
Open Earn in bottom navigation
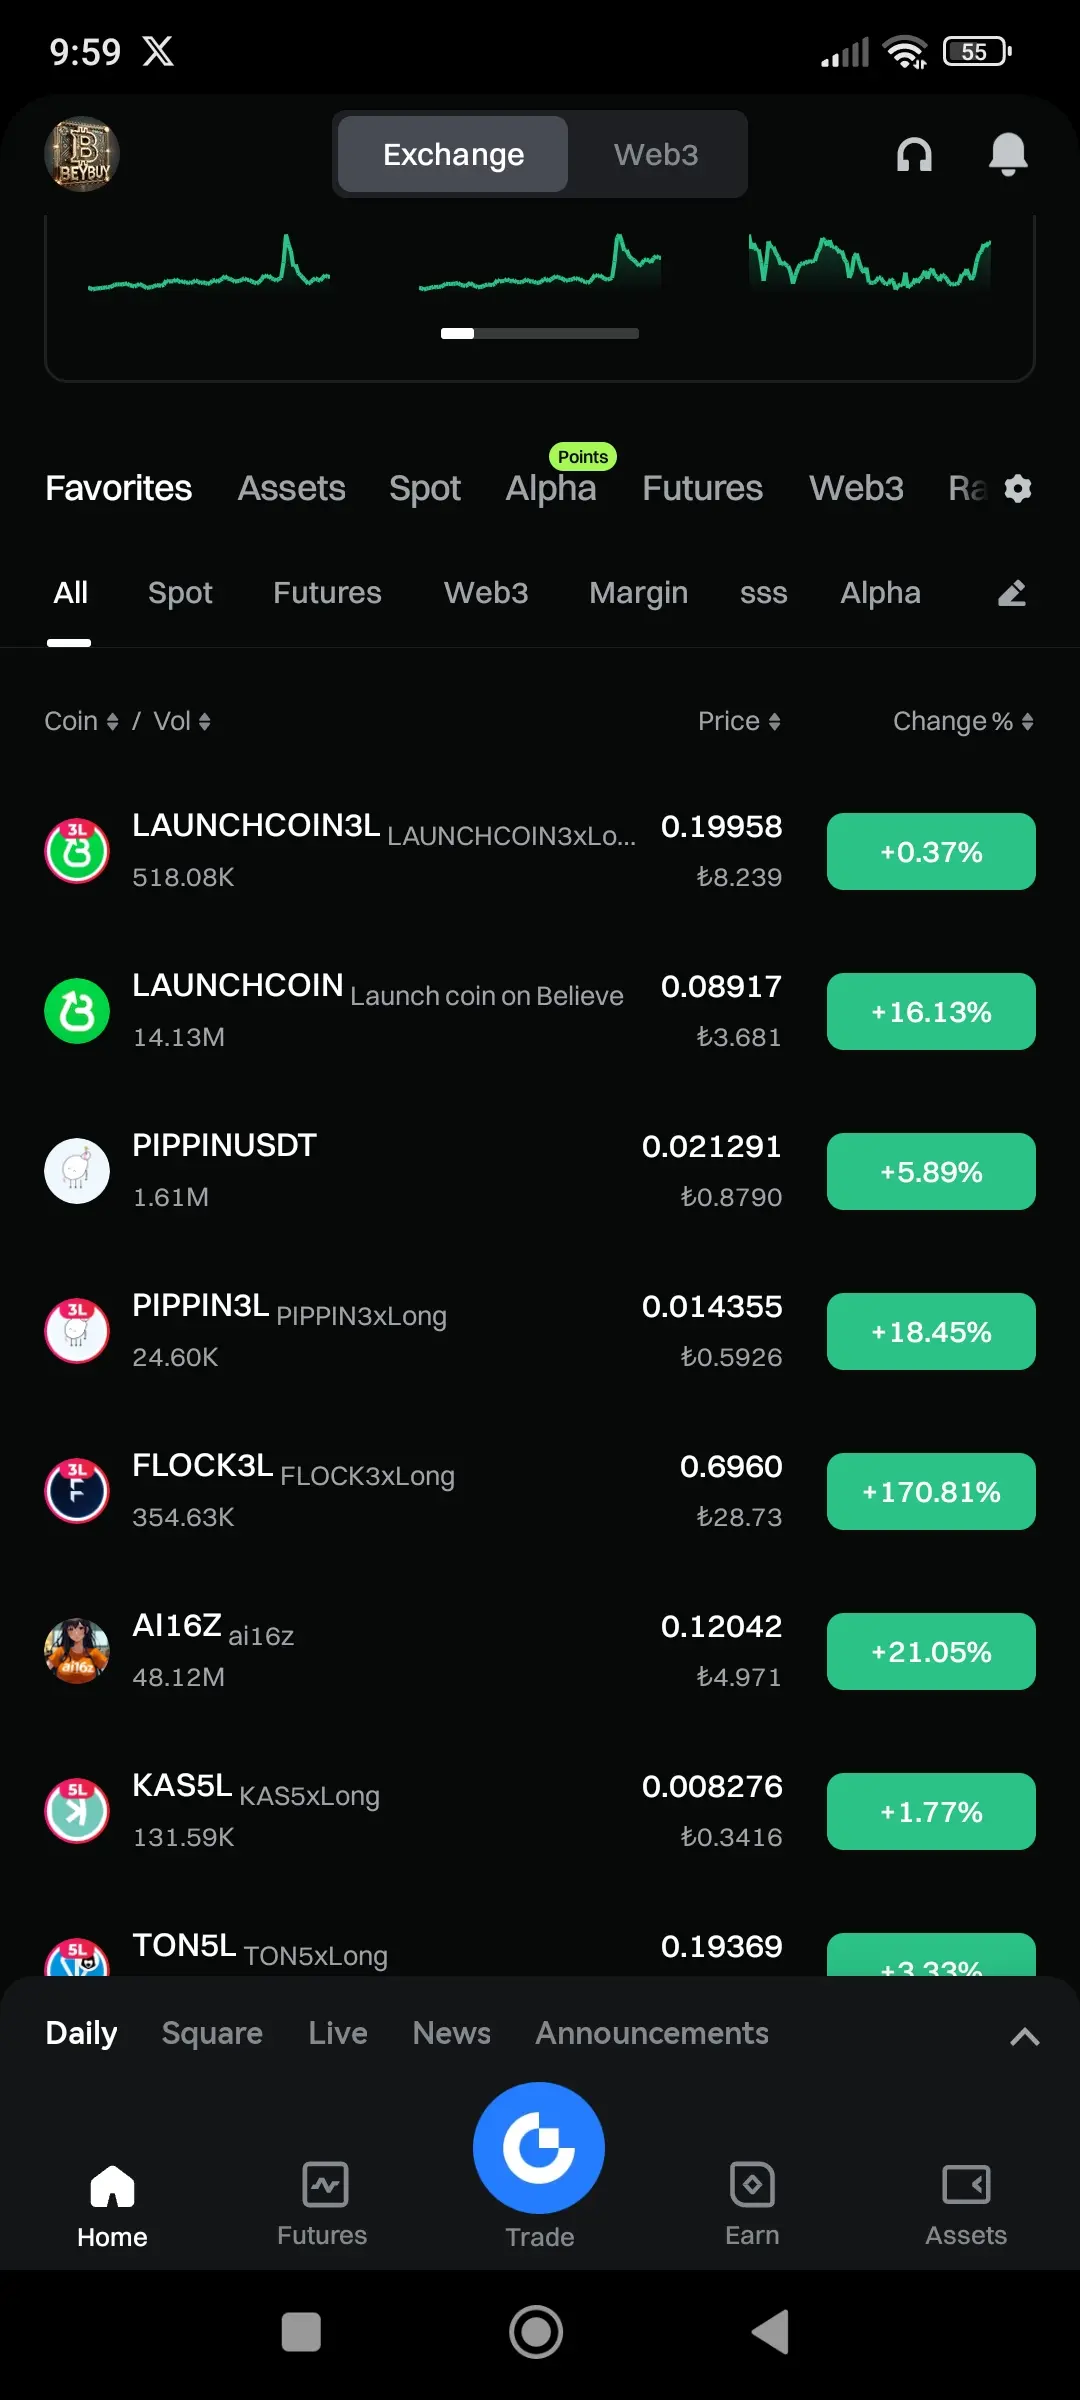pos(752,2205)
